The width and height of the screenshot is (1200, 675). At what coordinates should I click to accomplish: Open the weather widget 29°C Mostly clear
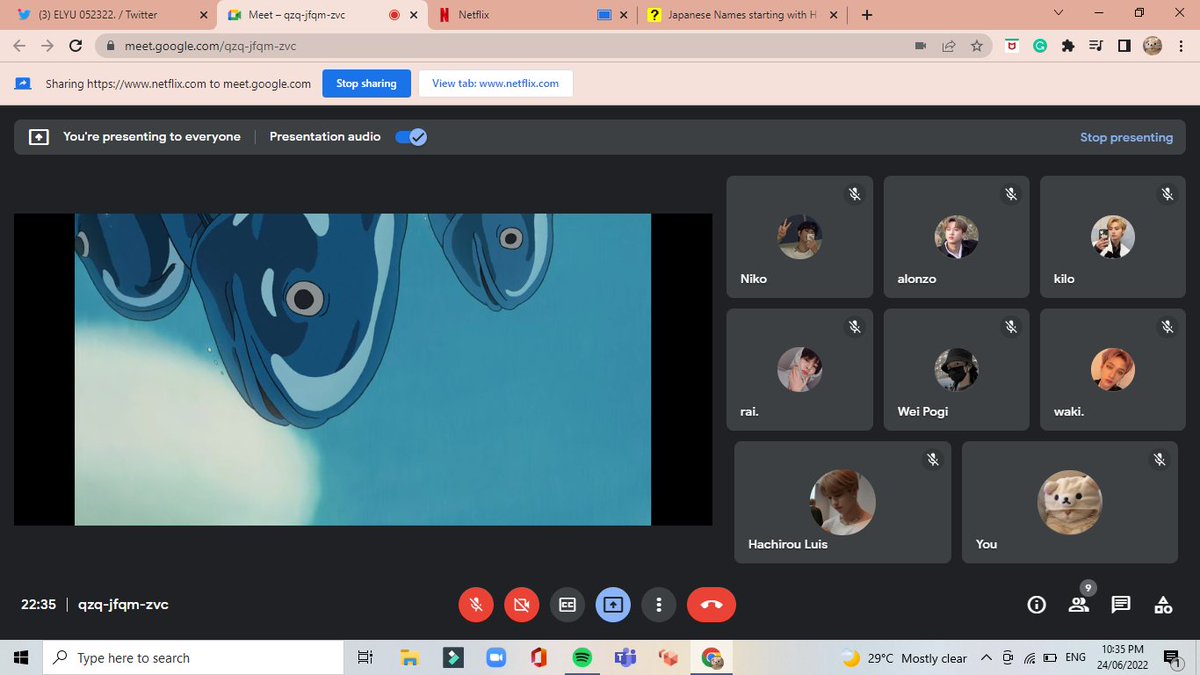click(x=904, y=658)
